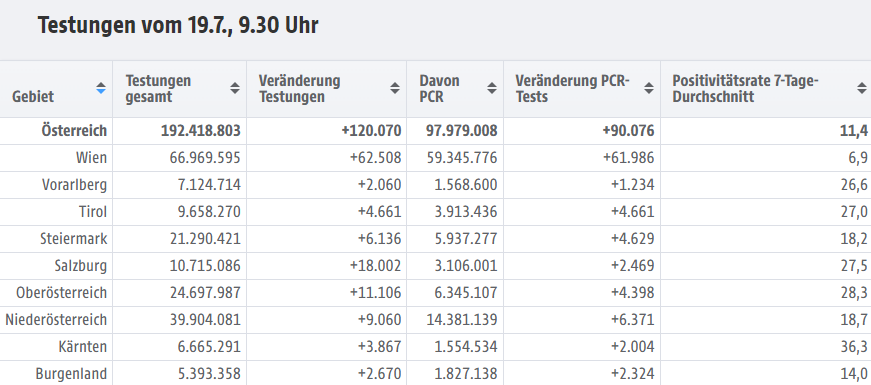Click the Testungen gesamt header text
Screen dimensions: 871x385
click(x=158, y=89)
